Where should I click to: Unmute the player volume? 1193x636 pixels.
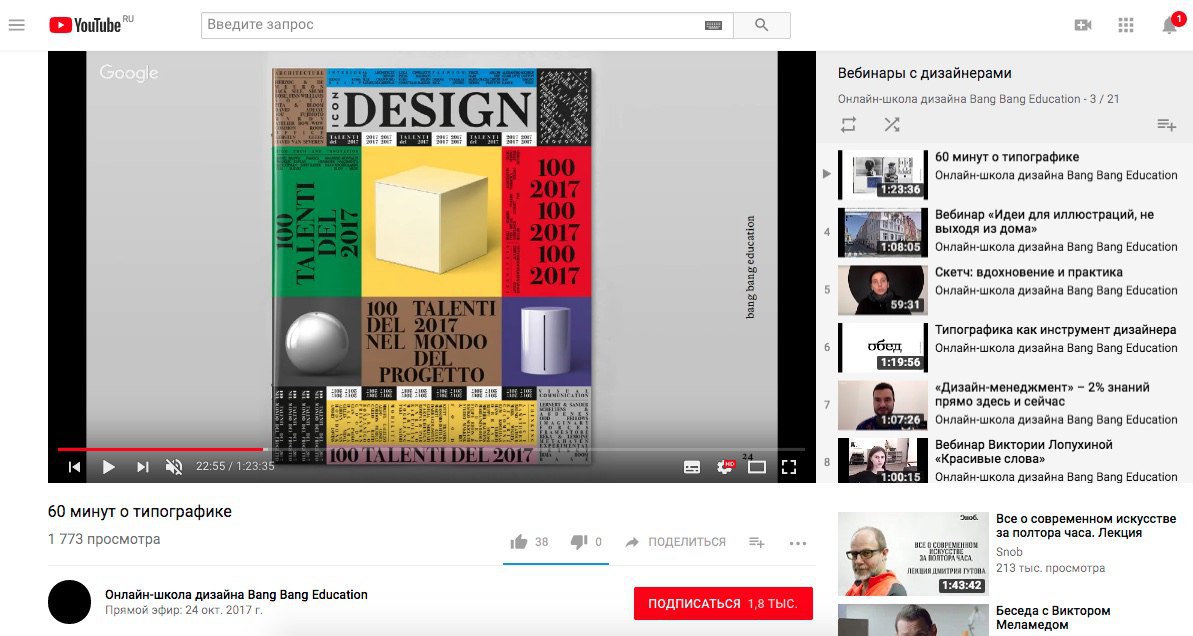coord(174,466)
